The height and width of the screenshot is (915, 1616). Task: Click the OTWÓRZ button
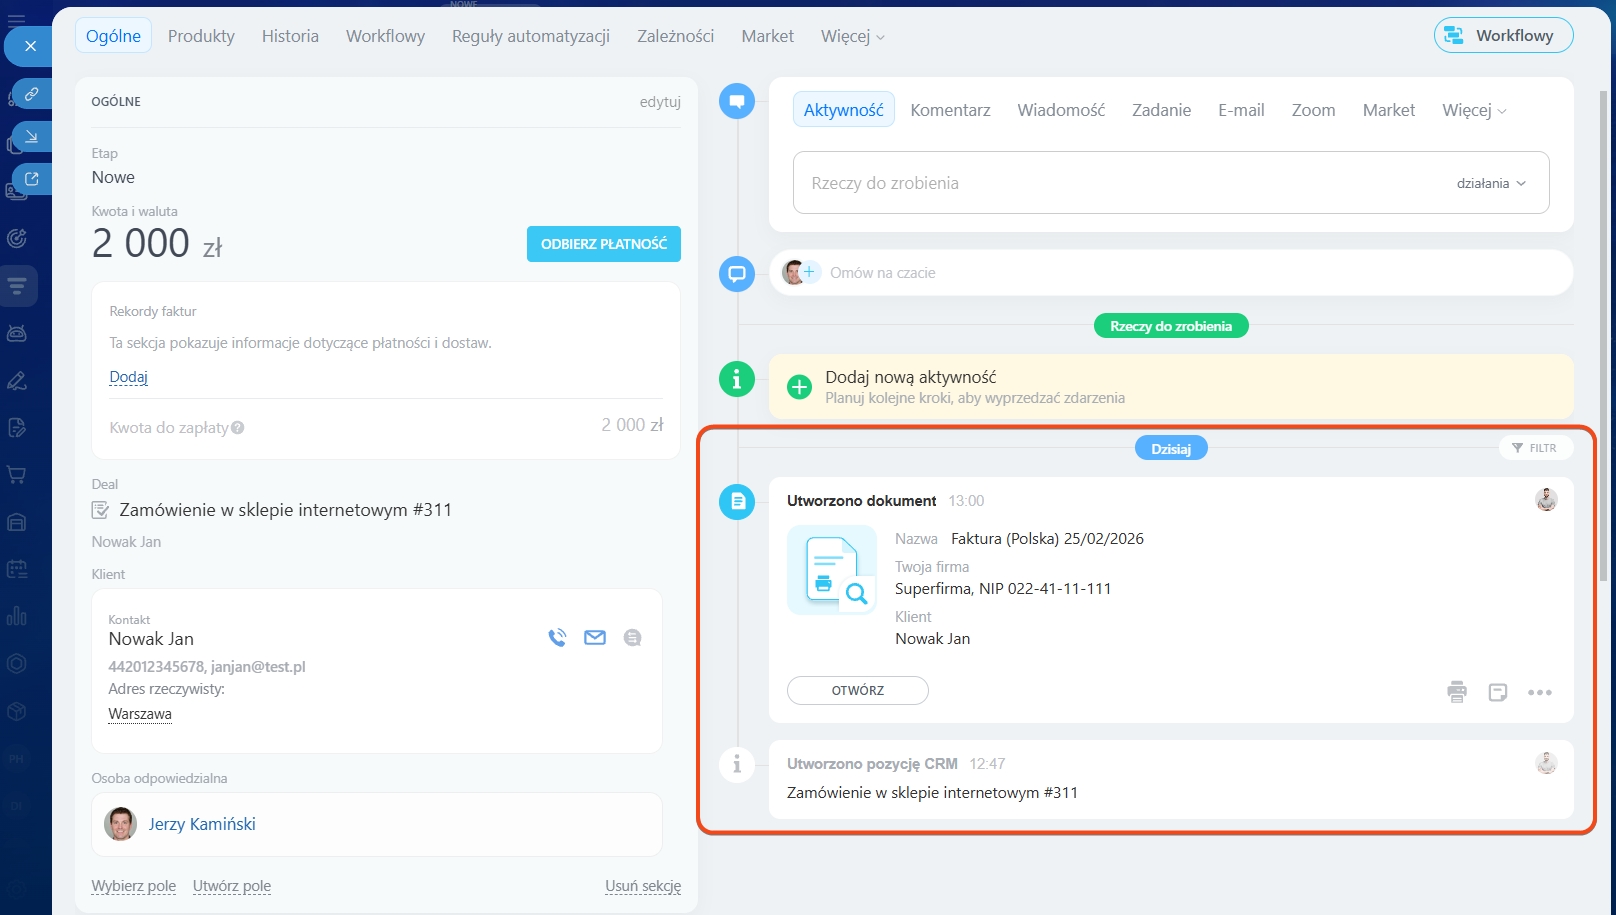[857, 691]
